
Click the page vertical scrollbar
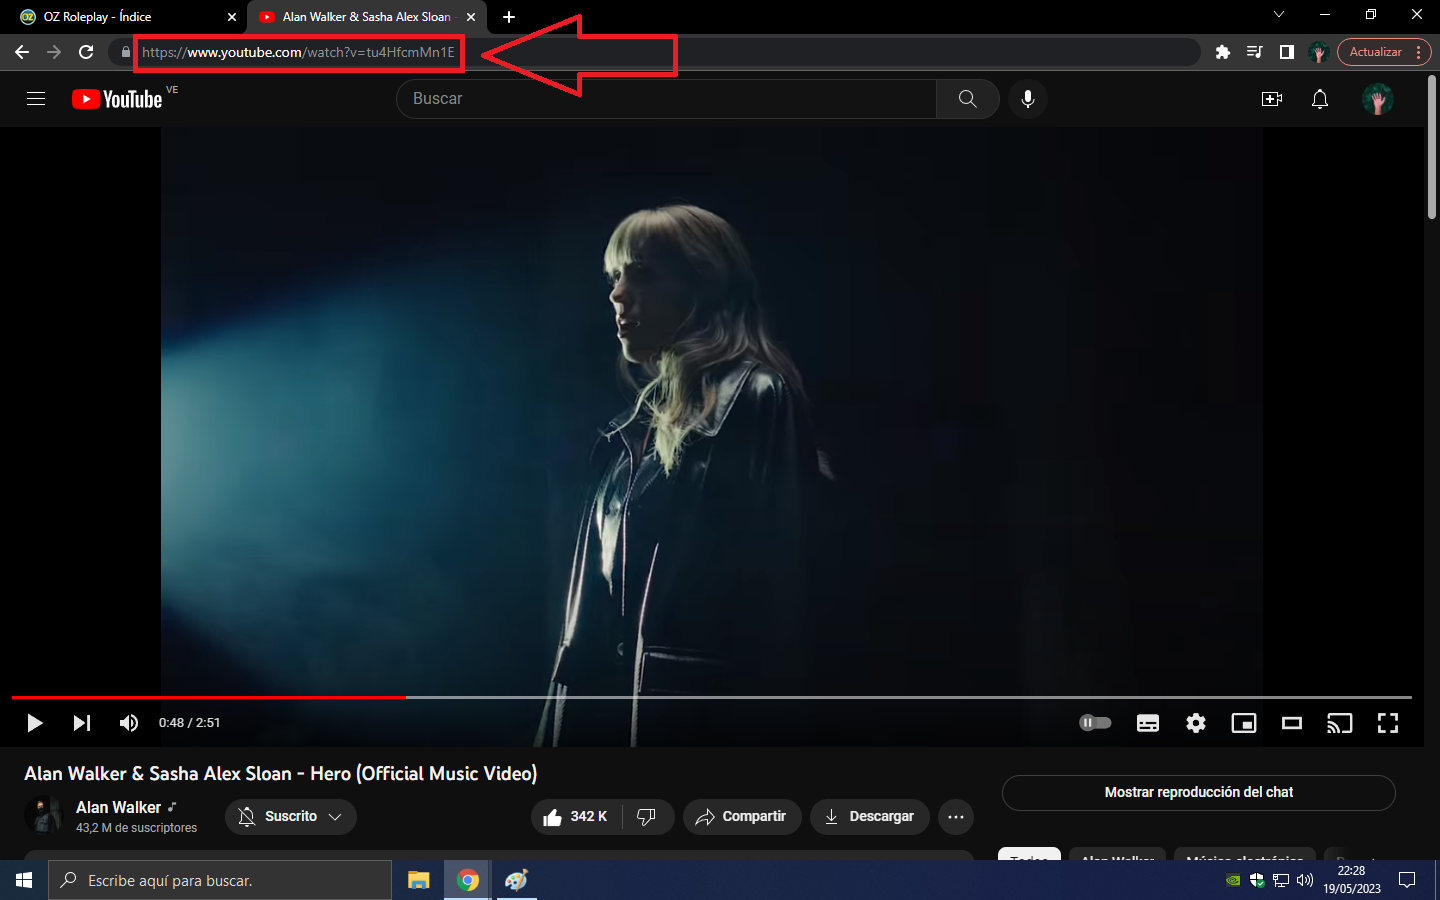click(x=1432, y=145)
